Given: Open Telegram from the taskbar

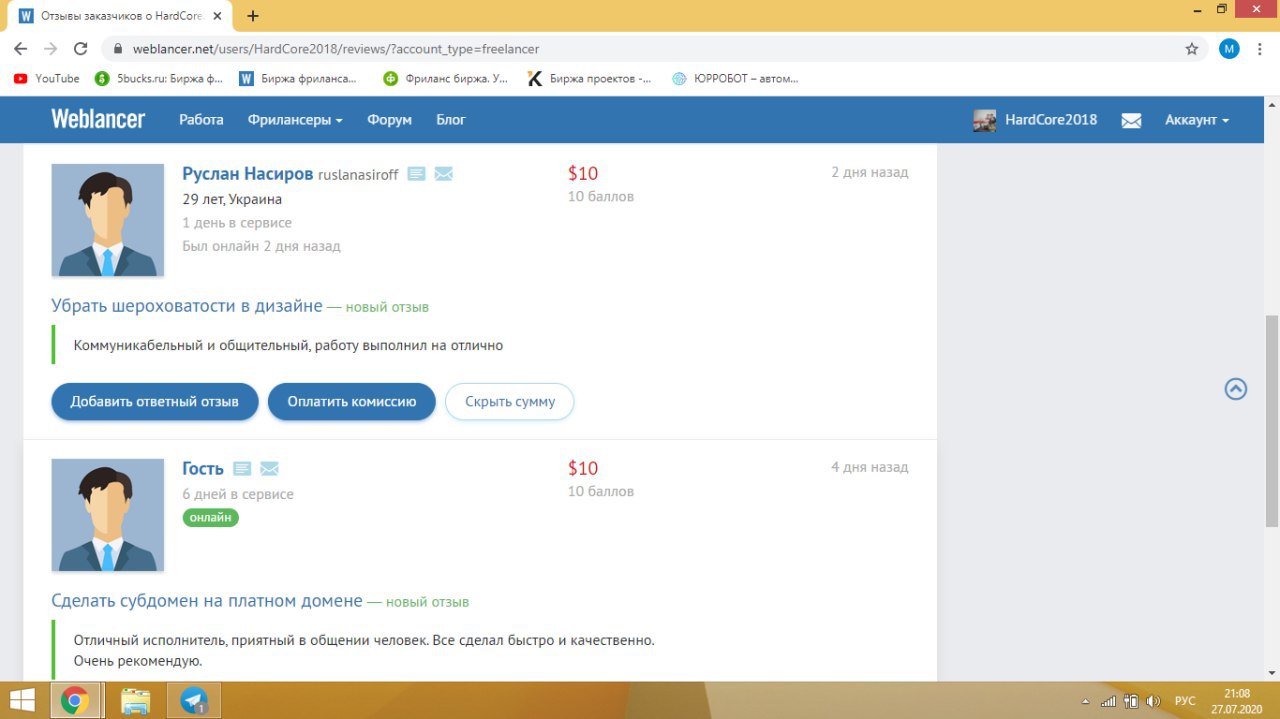Looking at the screenshot, I should click(x=195, y=700).
